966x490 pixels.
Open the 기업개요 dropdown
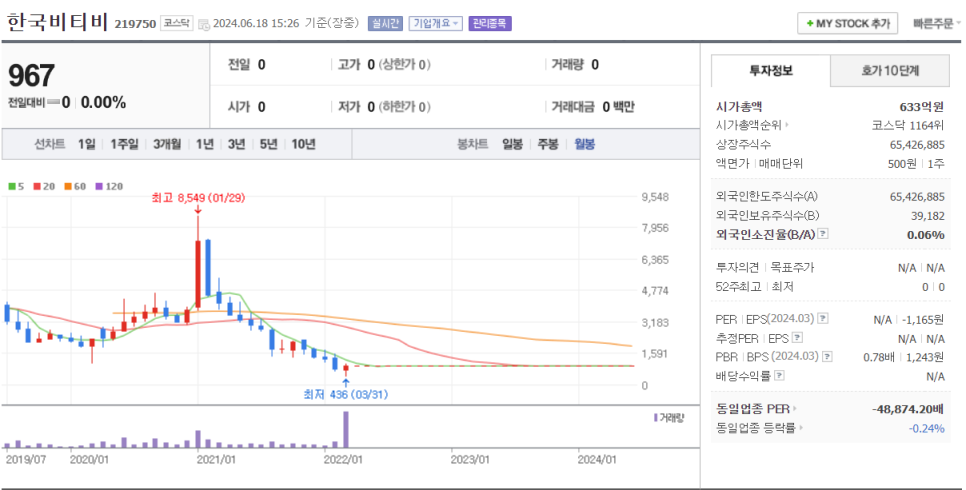[436, 23]
